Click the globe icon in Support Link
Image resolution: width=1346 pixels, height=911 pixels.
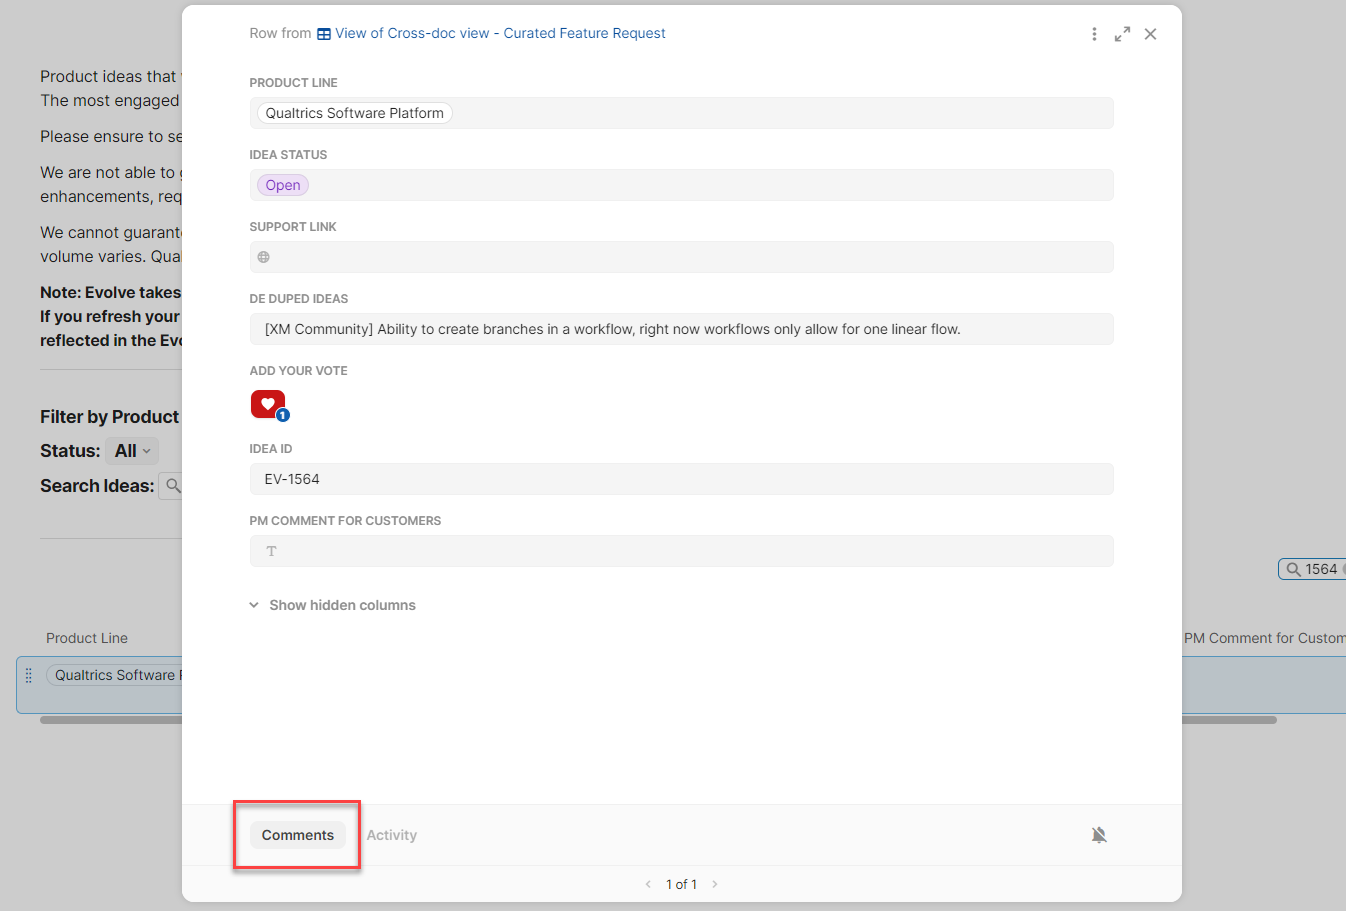pyautogui.click(x=264, y=257)
